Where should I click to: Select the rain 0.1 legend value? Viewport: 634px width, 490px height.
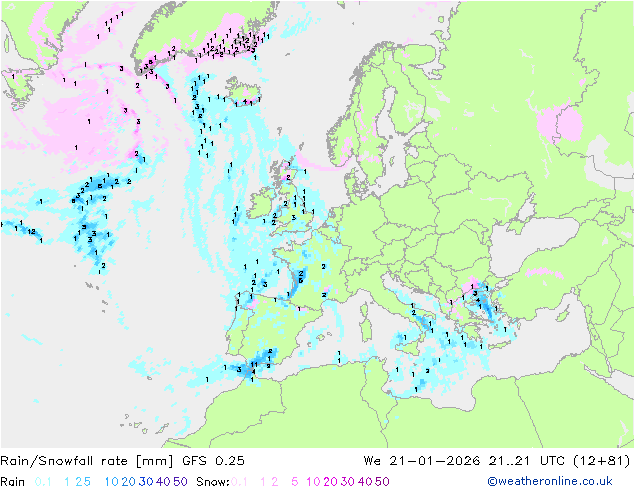click(43, 482)
